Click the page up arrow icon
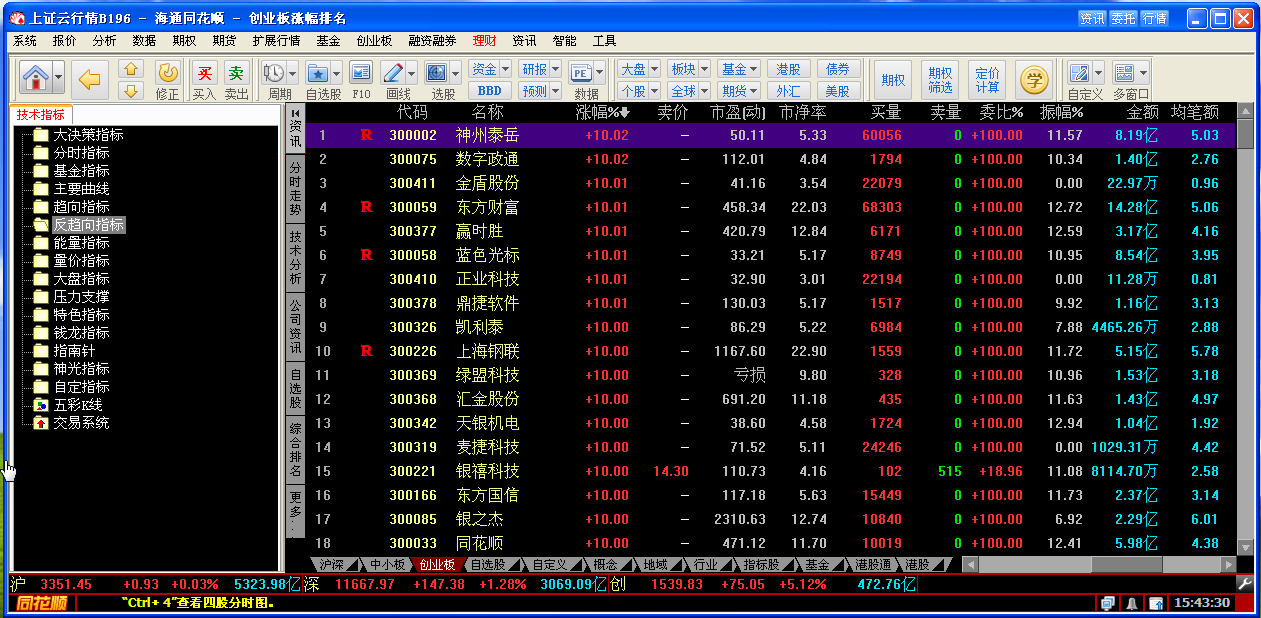The image size is (1261, 618). pos(131,69)
